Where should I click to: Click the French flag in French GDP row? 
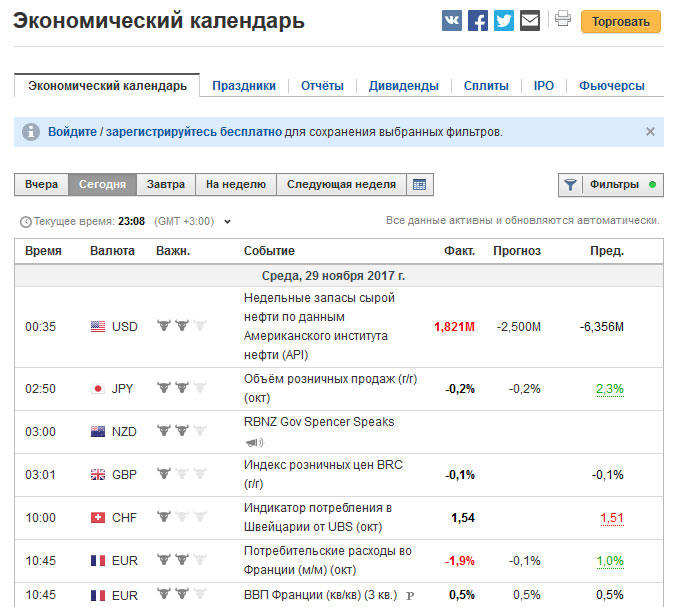click(x=98, y=595)
